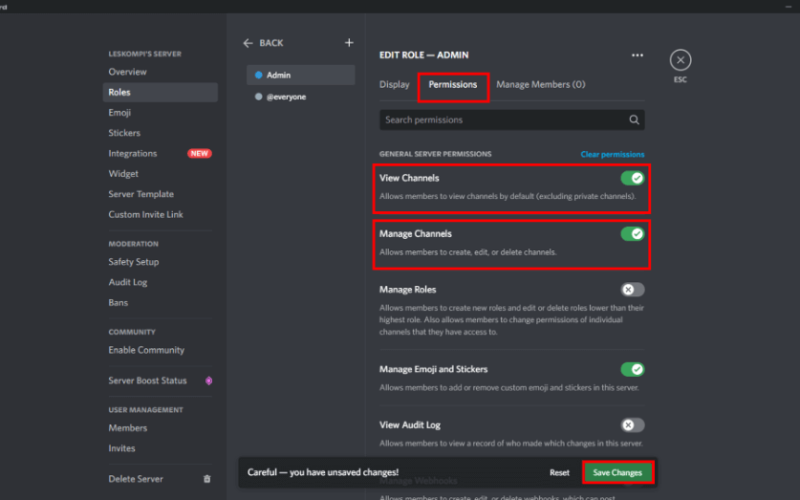The width and height of the screenshot is (800, 500).
Task: Click the Server Boost gem icon
Action: [x=209, y=381]
